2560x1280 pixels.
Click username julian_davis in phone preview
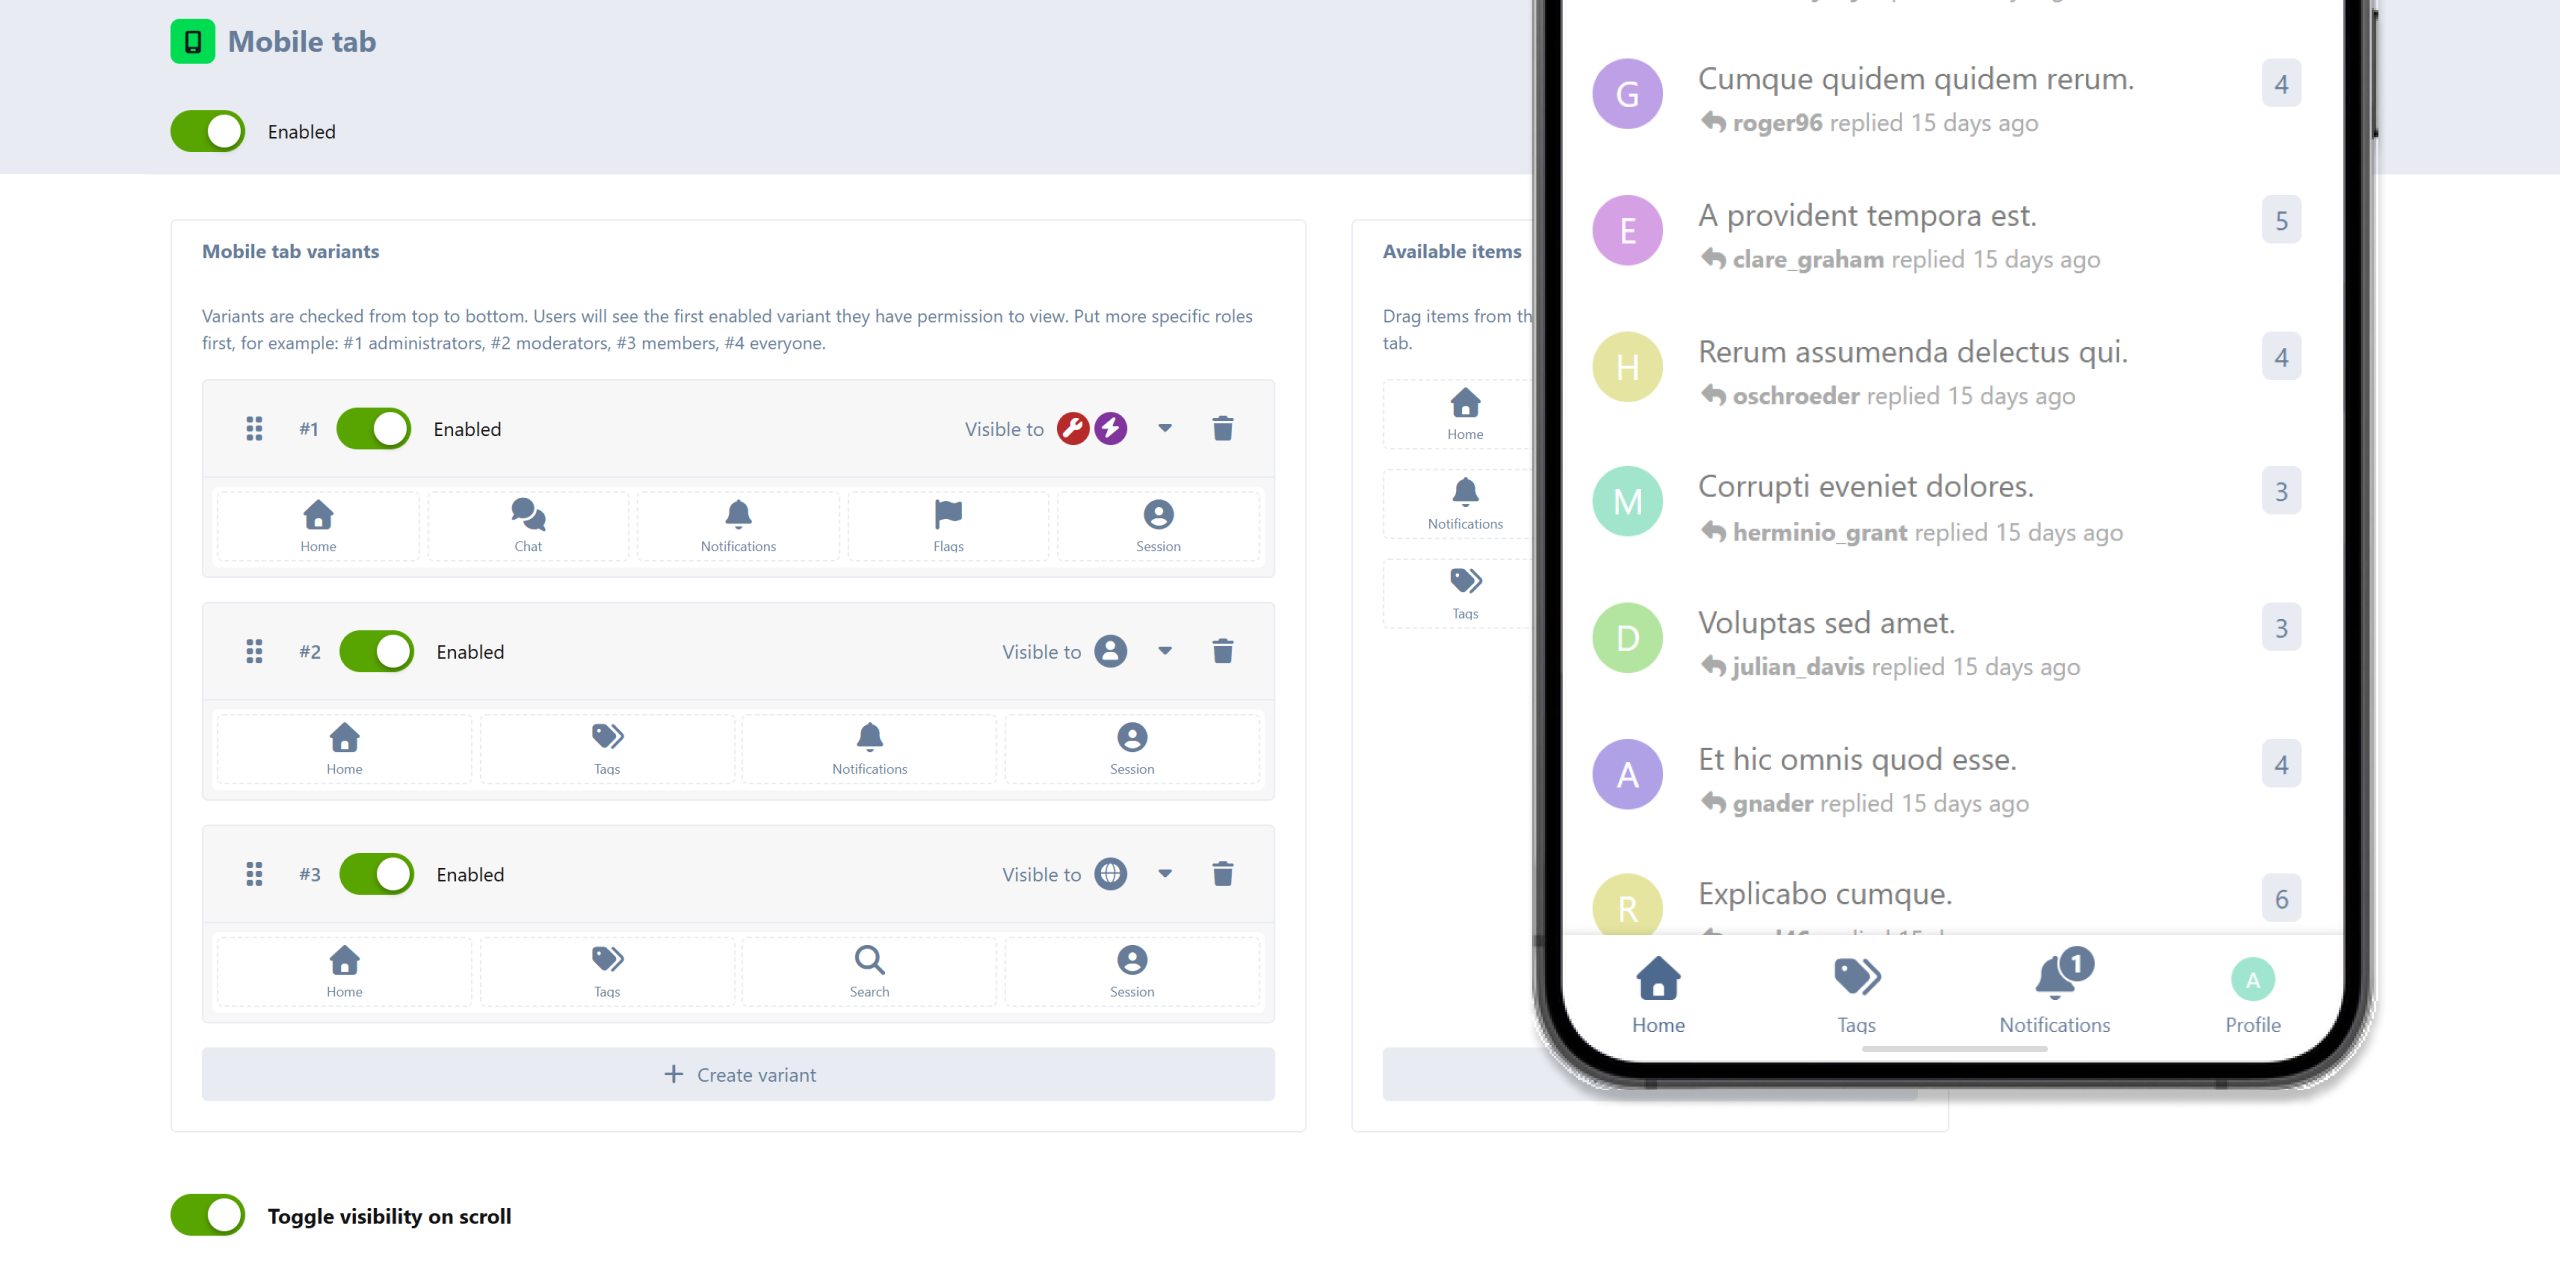[x=1798, y=667]
